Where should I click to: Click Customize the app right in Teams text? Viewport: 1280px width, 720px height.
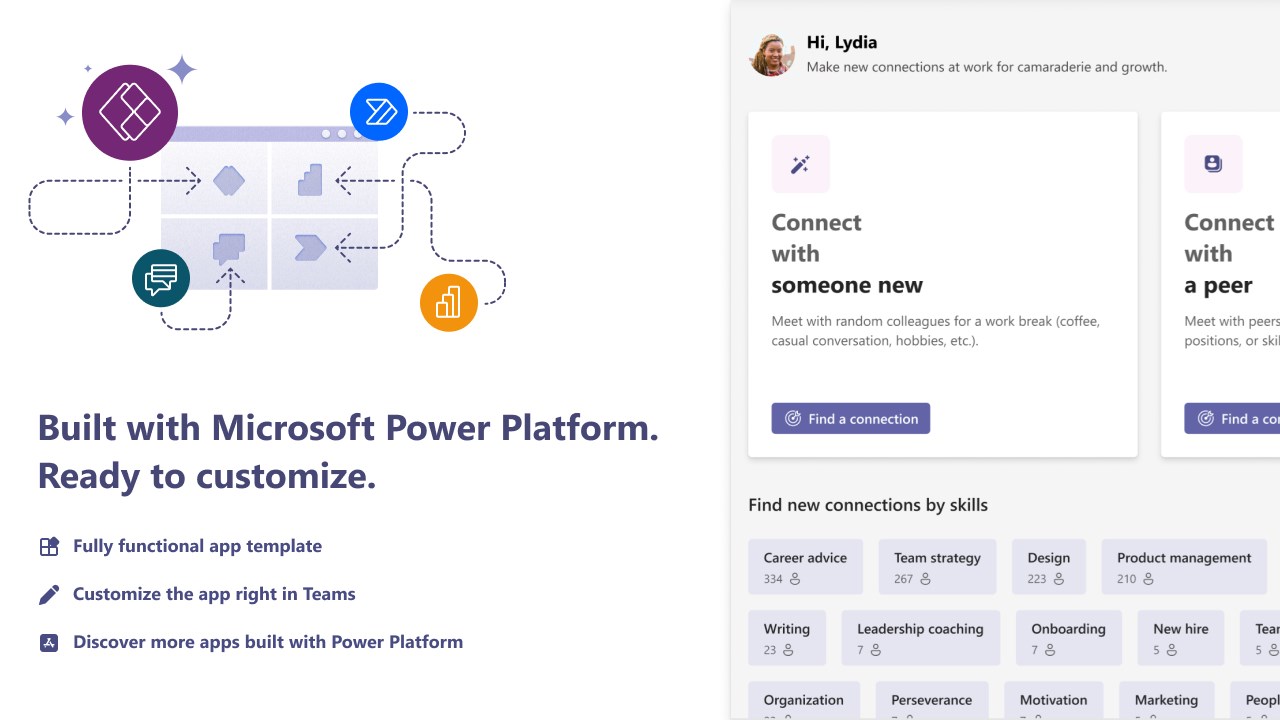[x=214, y=594]
